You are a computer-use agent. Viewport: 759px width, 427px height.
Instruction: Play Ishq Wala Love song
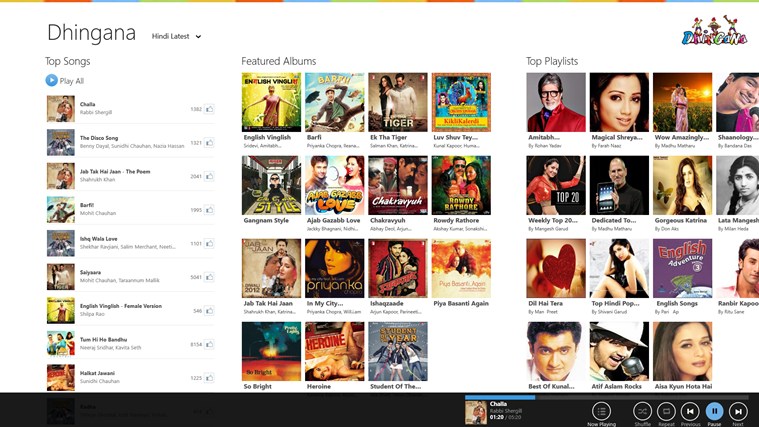(130, 243)
